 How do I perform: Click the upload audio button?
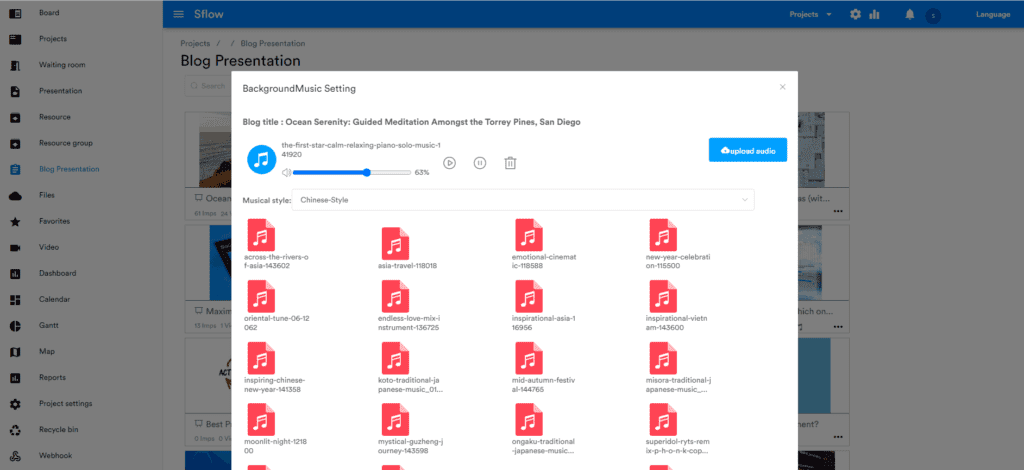747,150
